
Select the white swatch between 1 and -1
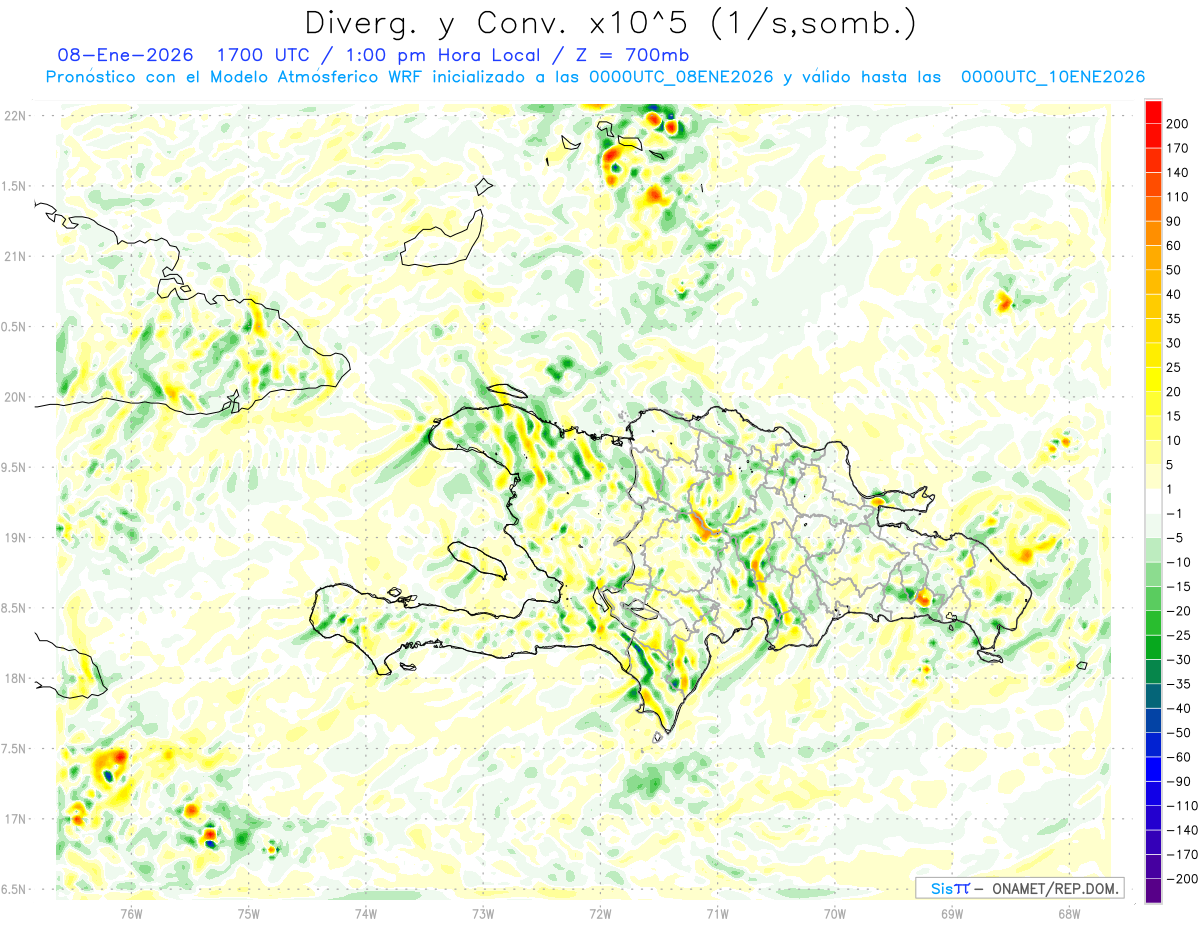click(1152, 501)
